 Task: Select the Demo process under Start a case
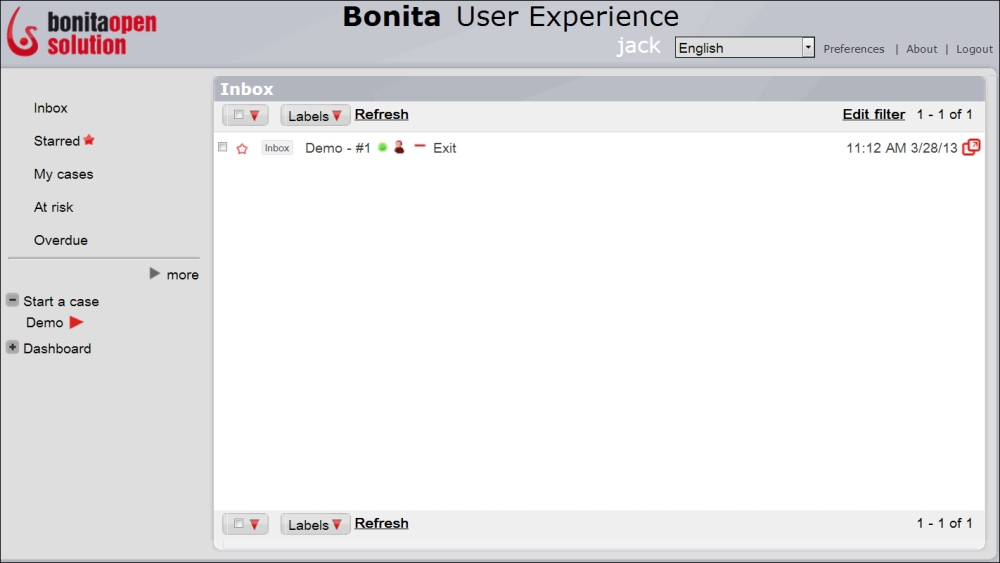pos(44,323)
